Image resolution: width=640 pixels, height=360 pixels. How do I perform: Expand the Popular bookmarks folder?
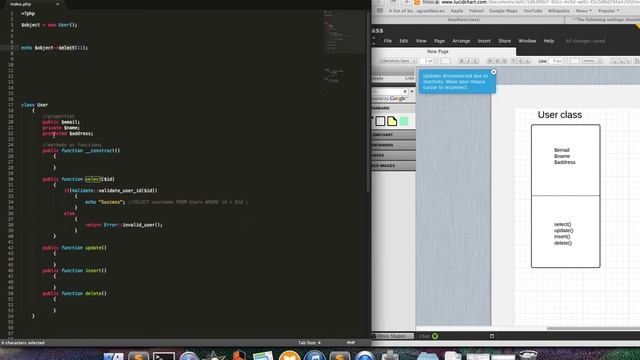[609, 11]
